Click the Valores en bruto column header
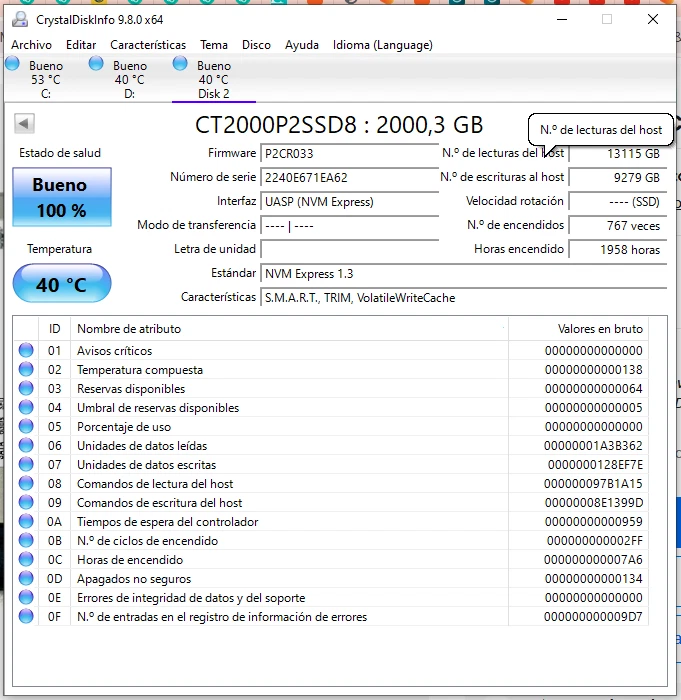Viewport: 681px width, 700px height. click(578, 329)
